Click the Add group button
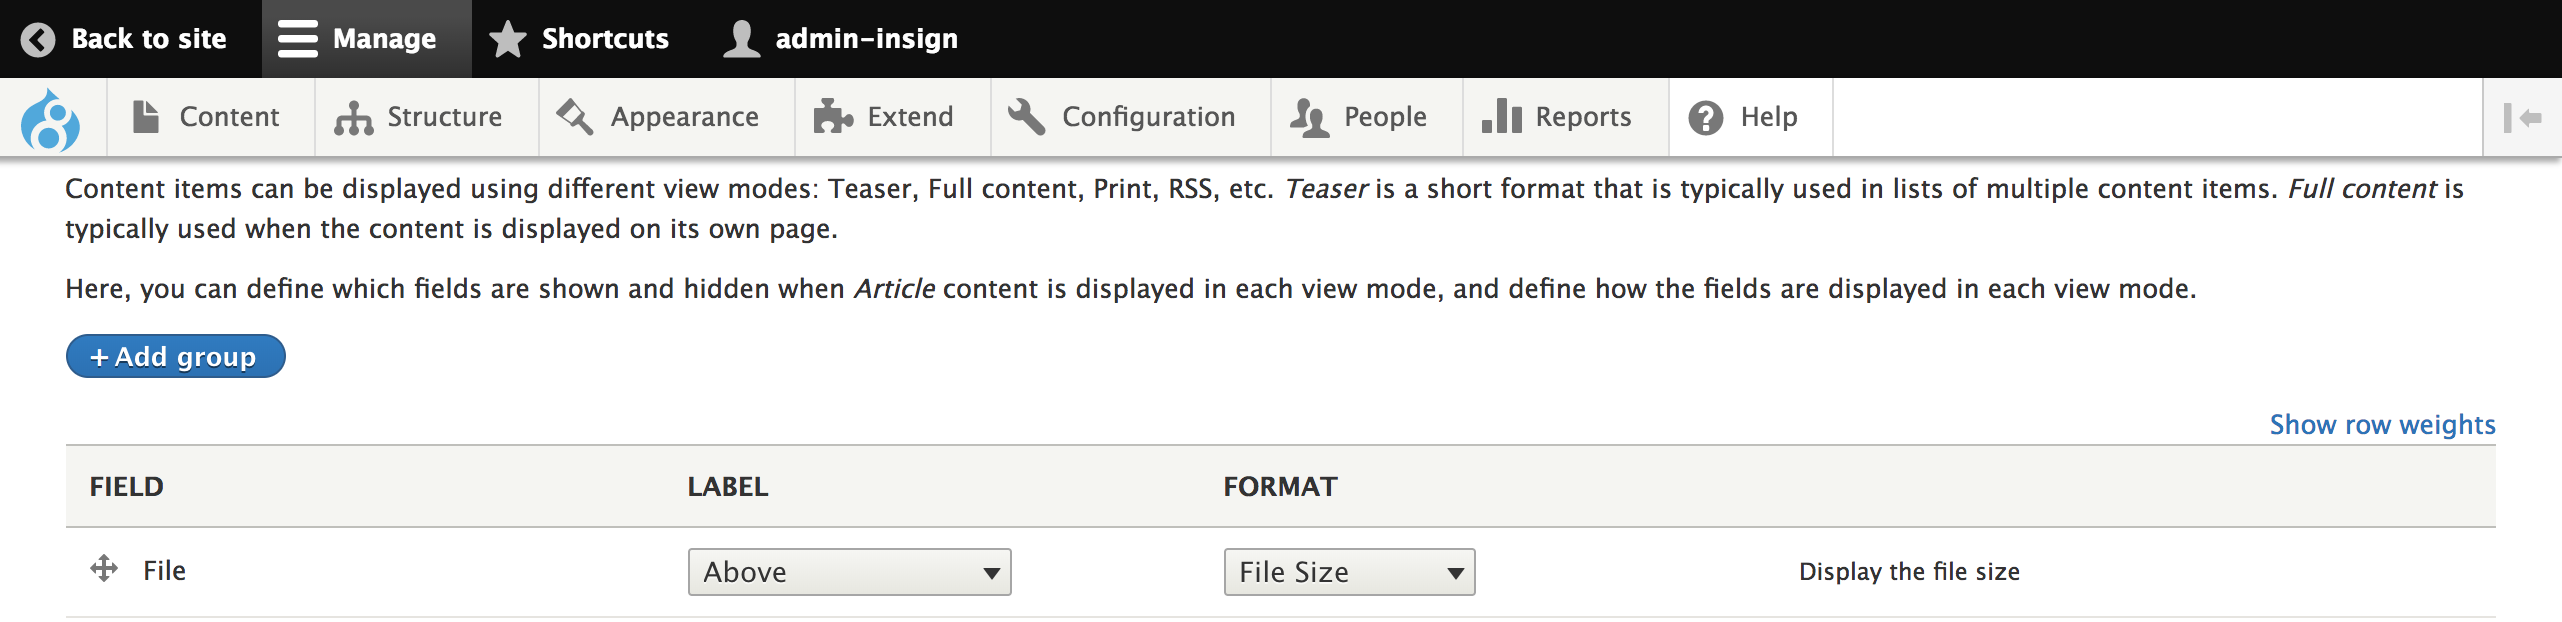 tap(176, 356)
